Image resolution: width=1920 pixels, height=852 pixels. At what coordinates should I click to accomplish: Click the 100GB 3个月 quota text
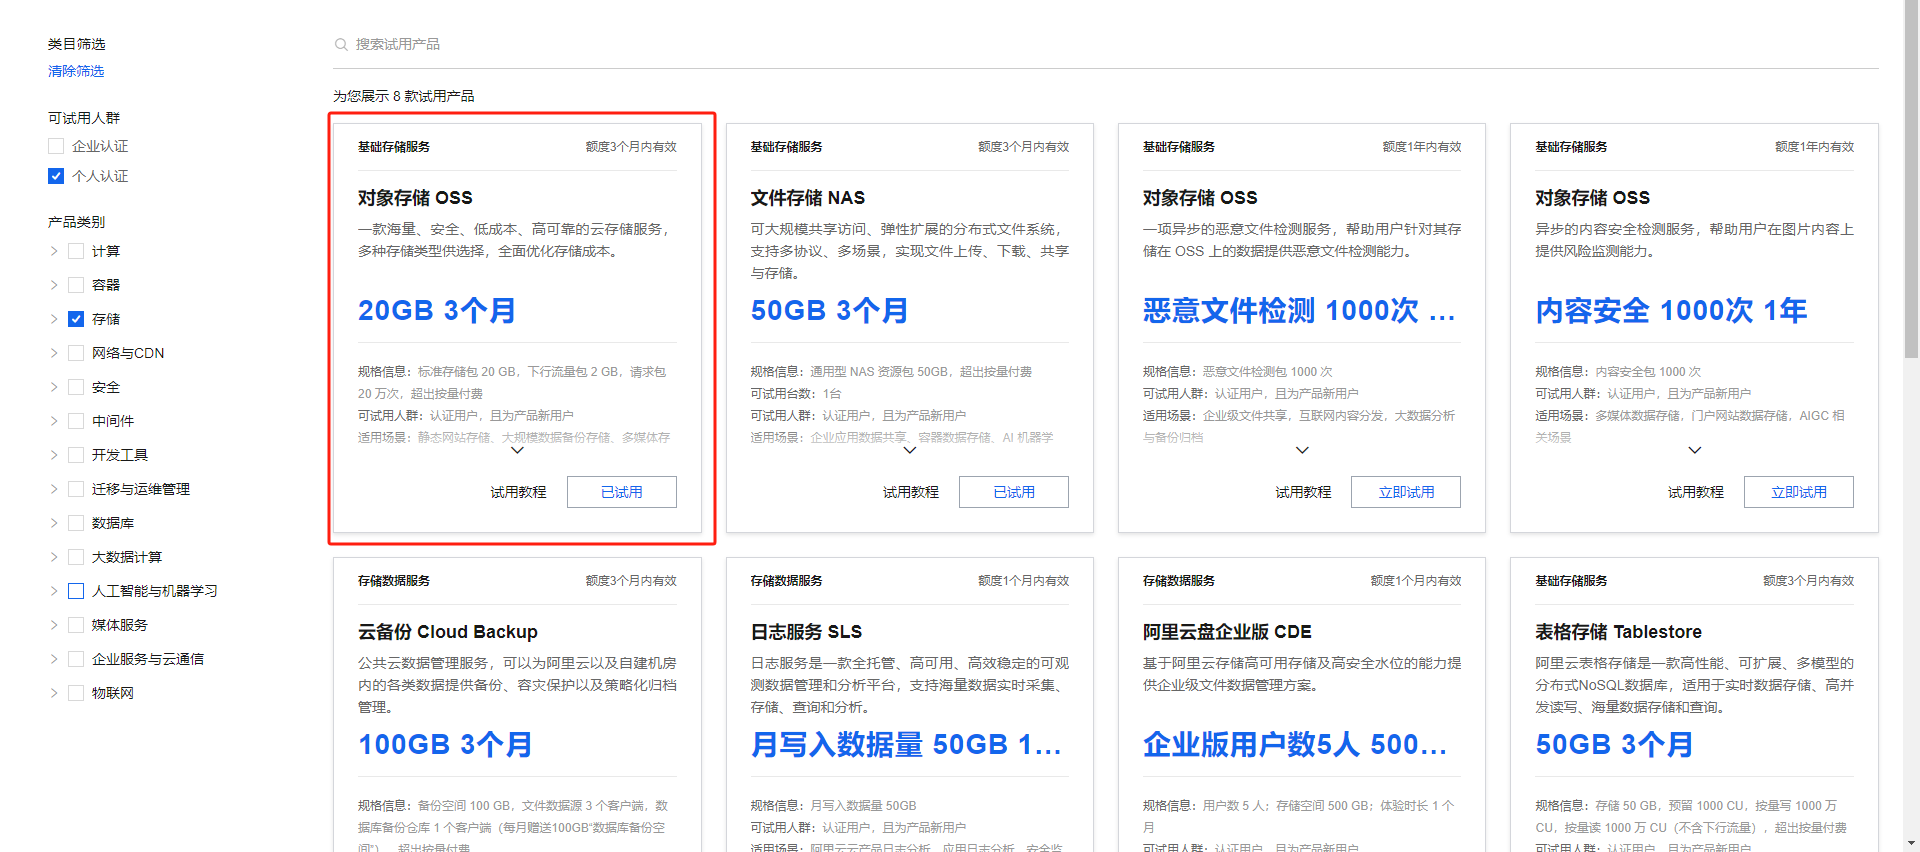pyautogui.click(x=445, y=745)
